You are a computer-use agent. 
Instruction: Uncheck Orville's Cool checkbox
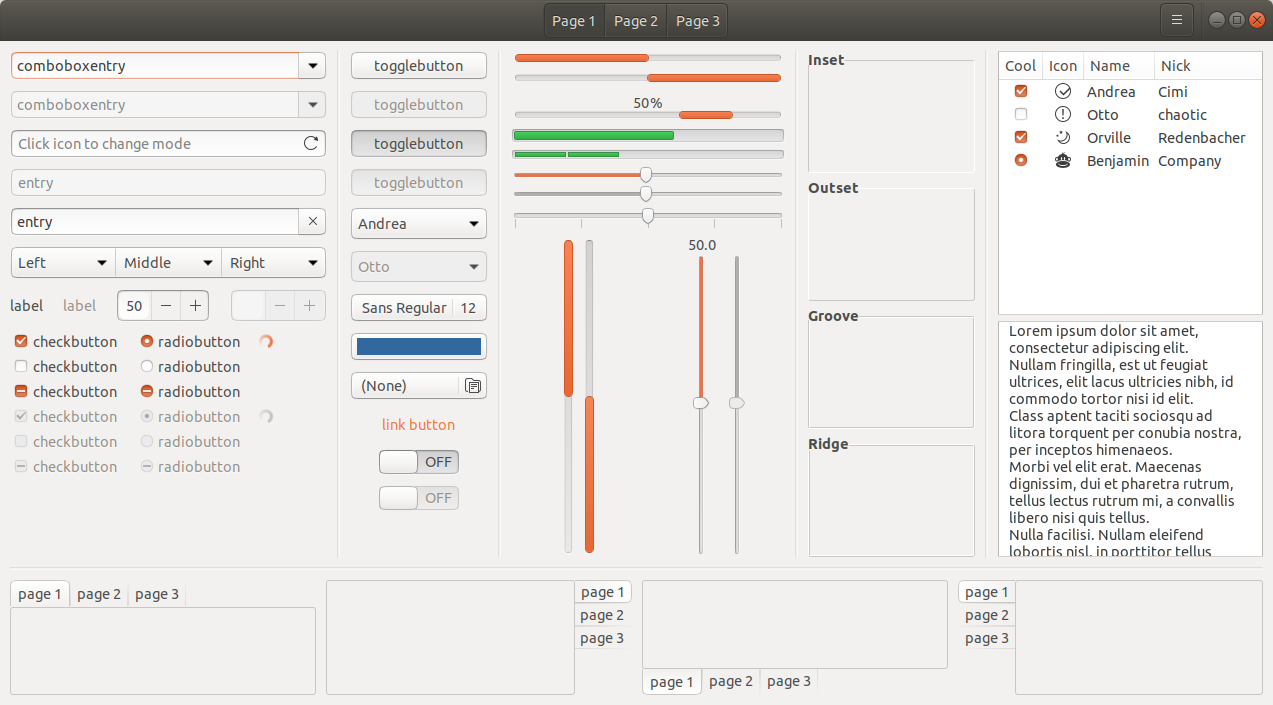tap(1021, 137)
